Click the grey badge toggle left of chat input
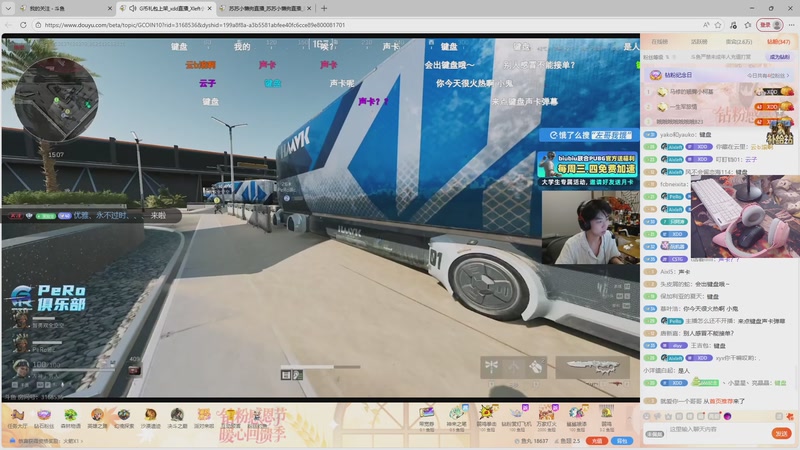 [655, 434]
